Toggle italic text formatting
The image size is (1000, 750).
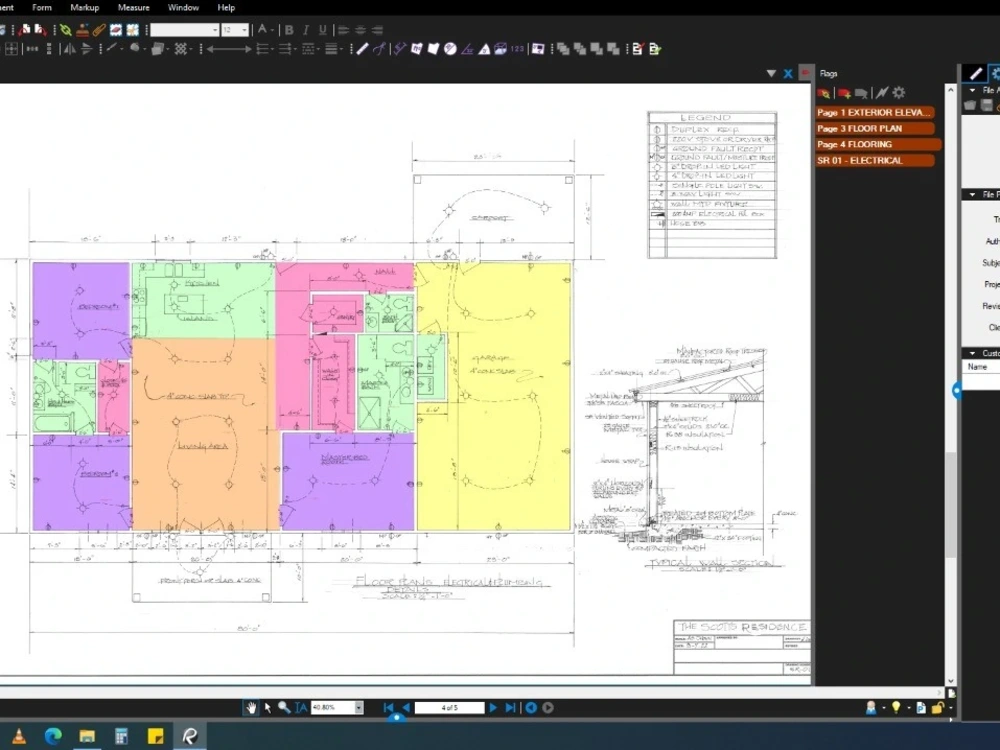click(x=306, y=30)
